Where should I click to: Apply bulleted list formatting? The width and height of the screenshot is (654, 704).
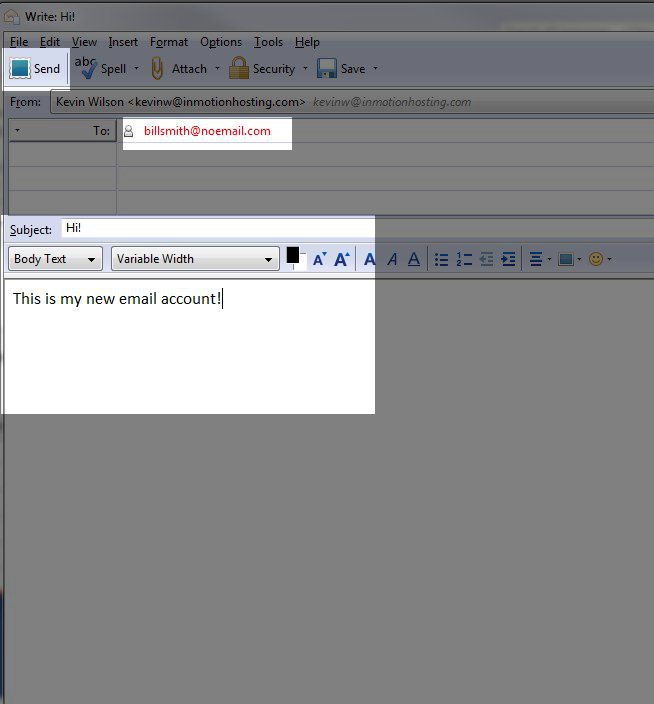point(442,259)
